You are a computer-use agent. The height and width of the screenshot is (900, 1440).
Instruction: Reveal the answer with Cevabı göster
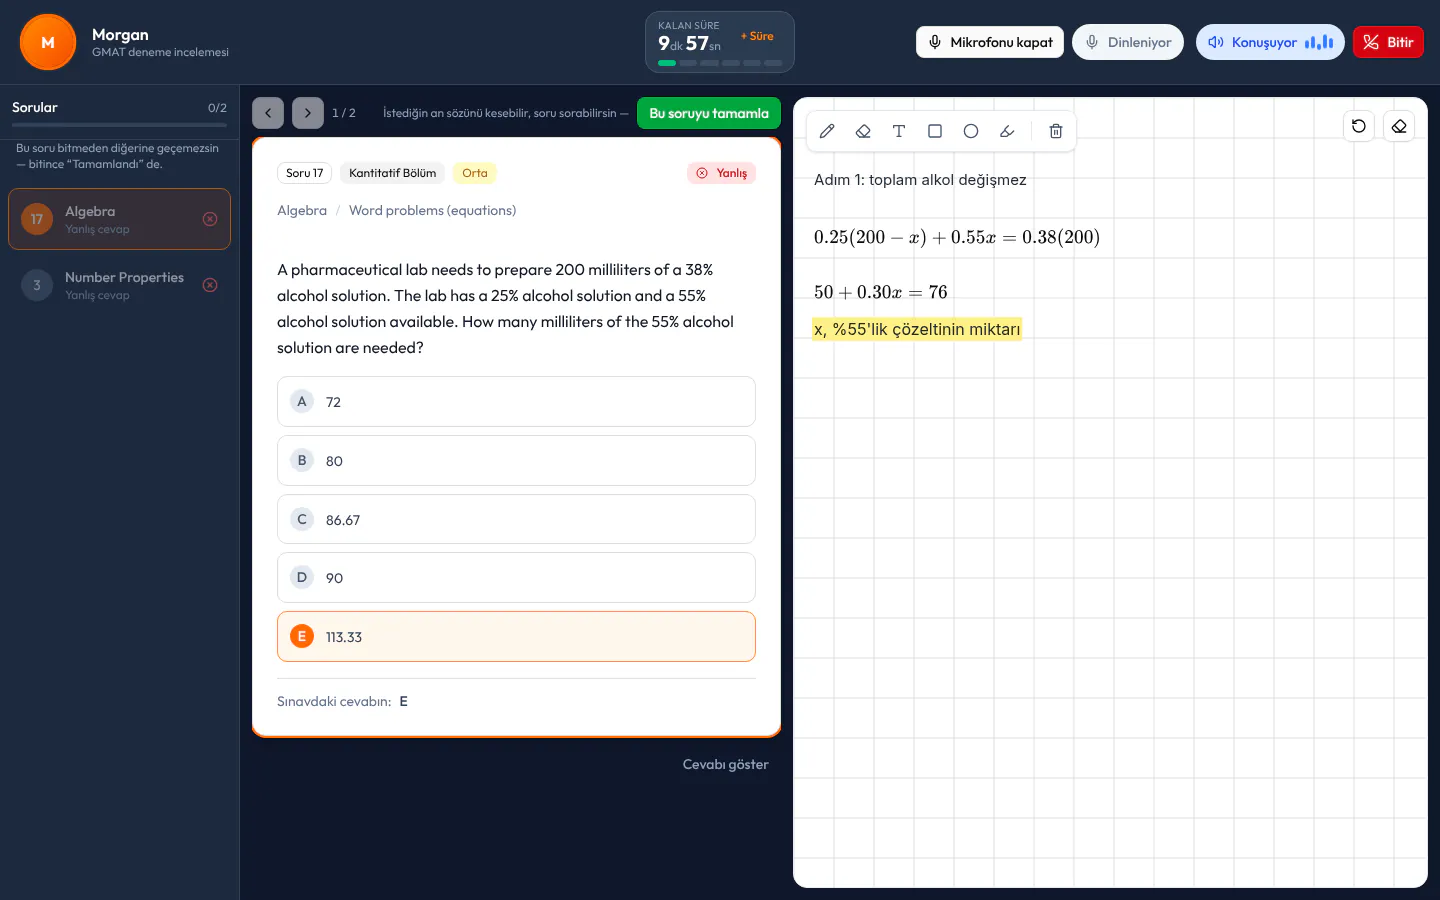[x=726, y=764]
